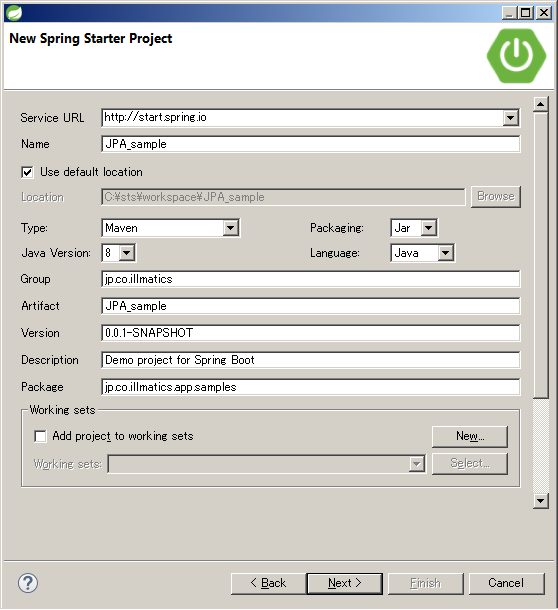Expand the Language Java dropdown

coord(446,253)
